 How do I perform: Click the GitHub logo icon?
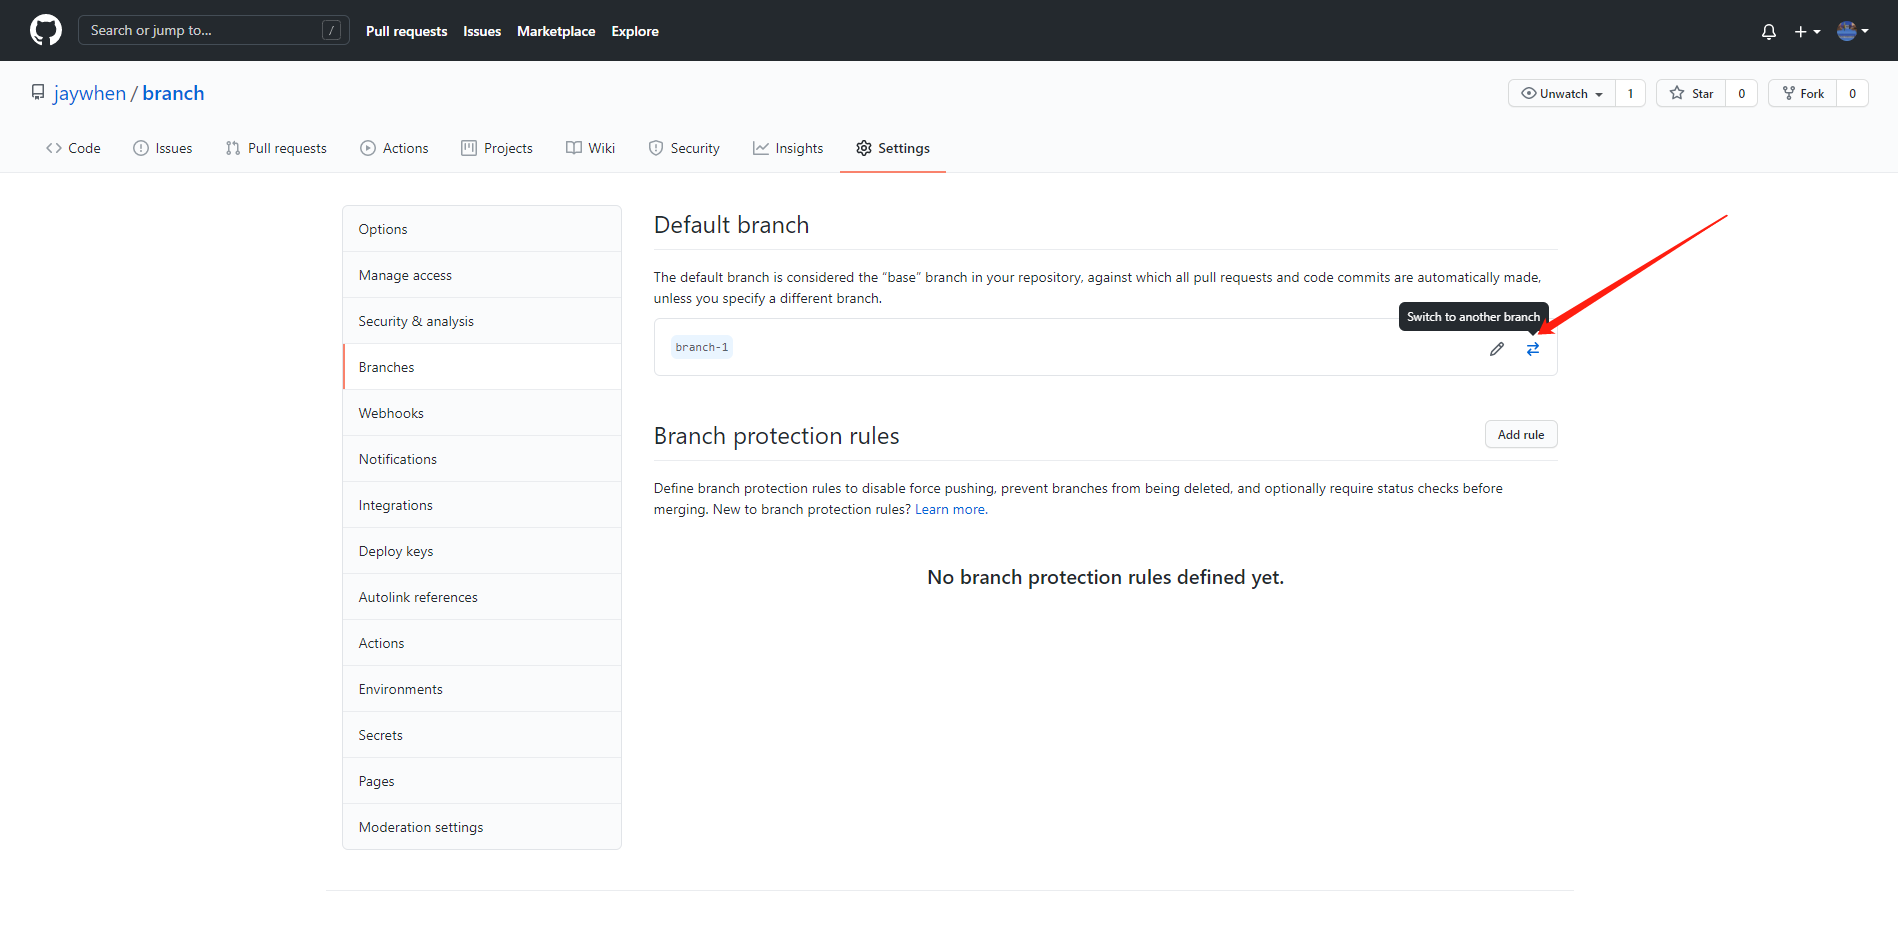click(46, 30)
